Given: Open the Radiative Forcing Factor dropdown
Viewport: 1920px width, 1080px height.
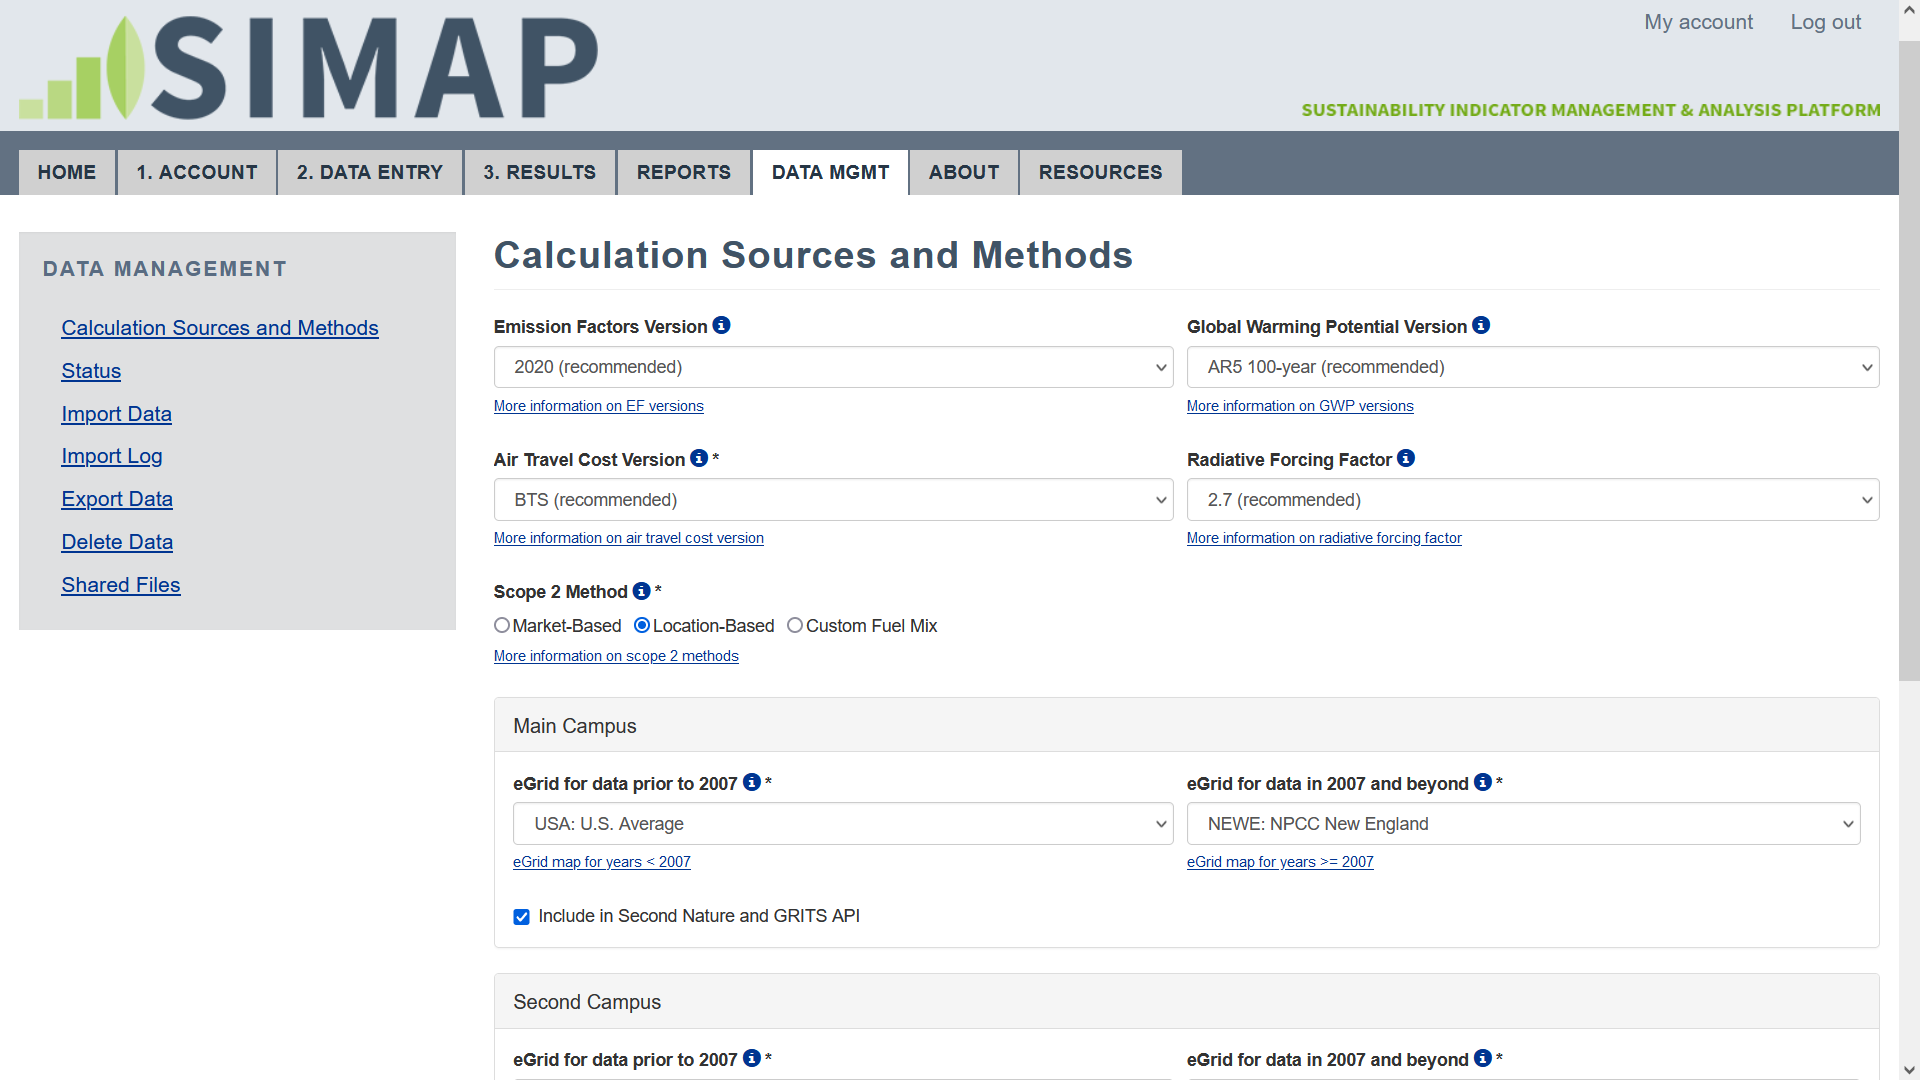Looking at the screenshot, I should tap(1533, 500).
